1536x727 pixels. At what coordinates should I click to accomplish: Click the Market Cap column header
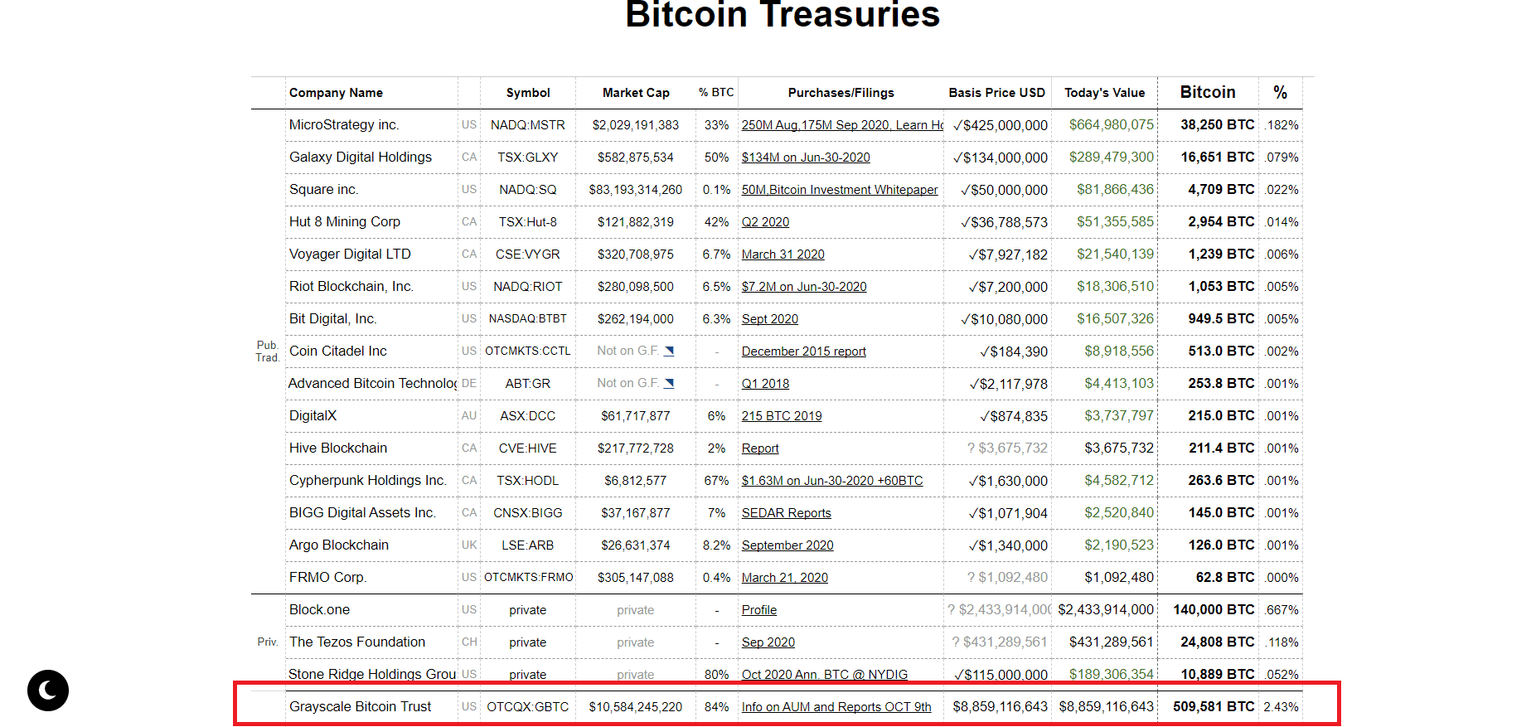tap(636, 92)
